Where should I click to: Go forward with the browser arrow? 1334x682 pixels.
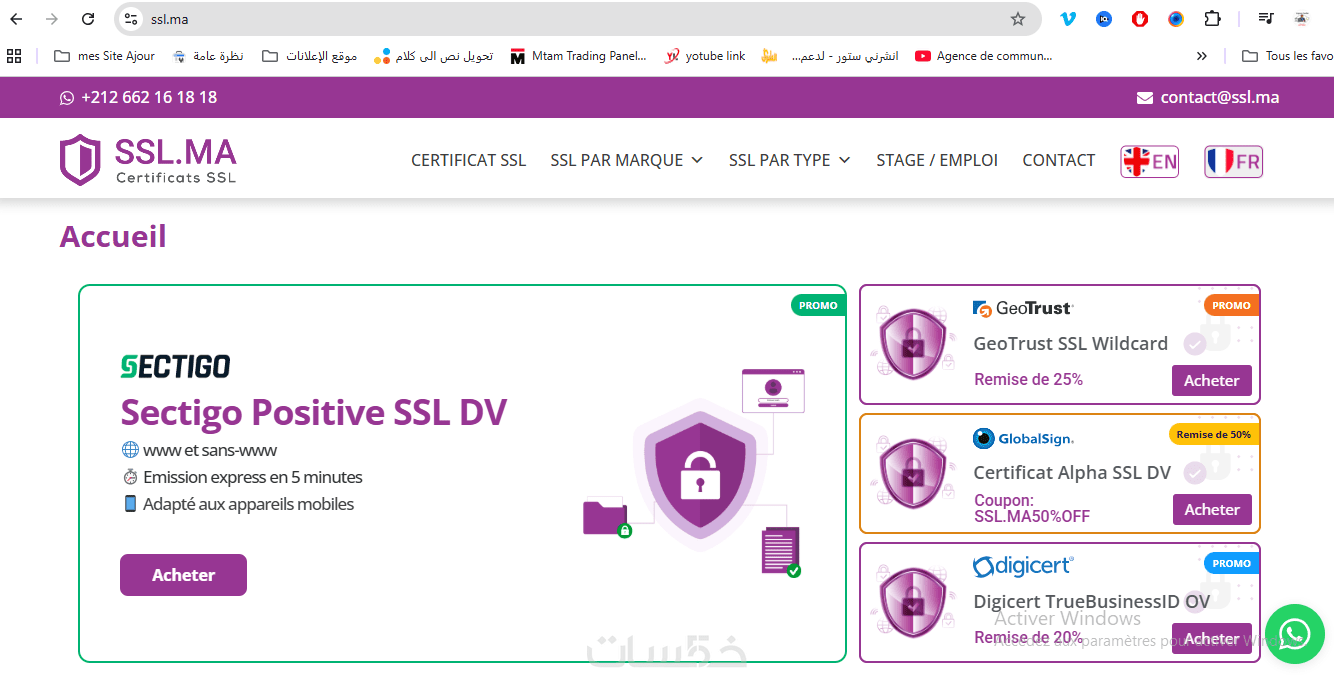point(52,19)
